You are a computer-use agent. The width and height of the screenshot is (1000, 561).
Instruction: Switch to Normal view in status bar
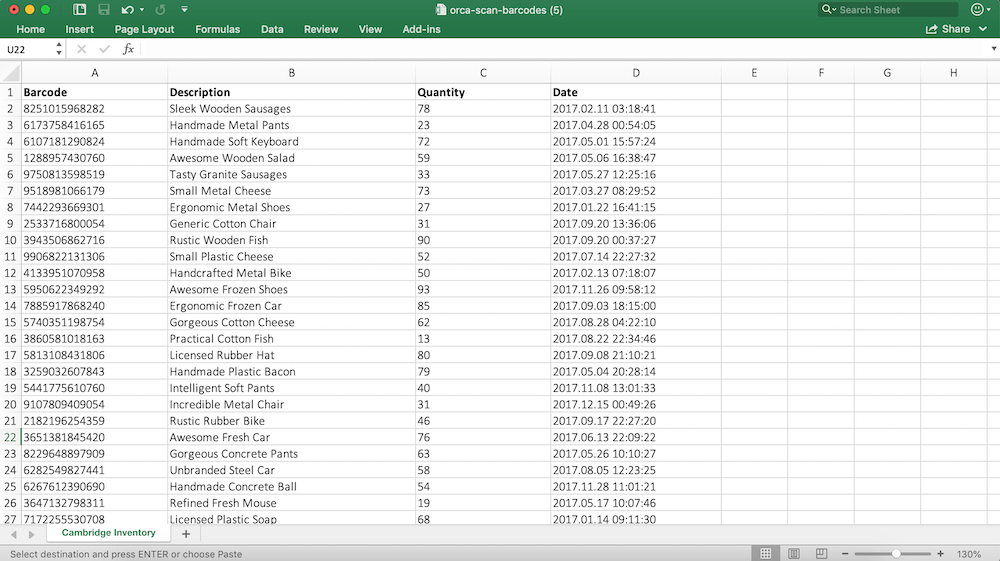point(765,553)
